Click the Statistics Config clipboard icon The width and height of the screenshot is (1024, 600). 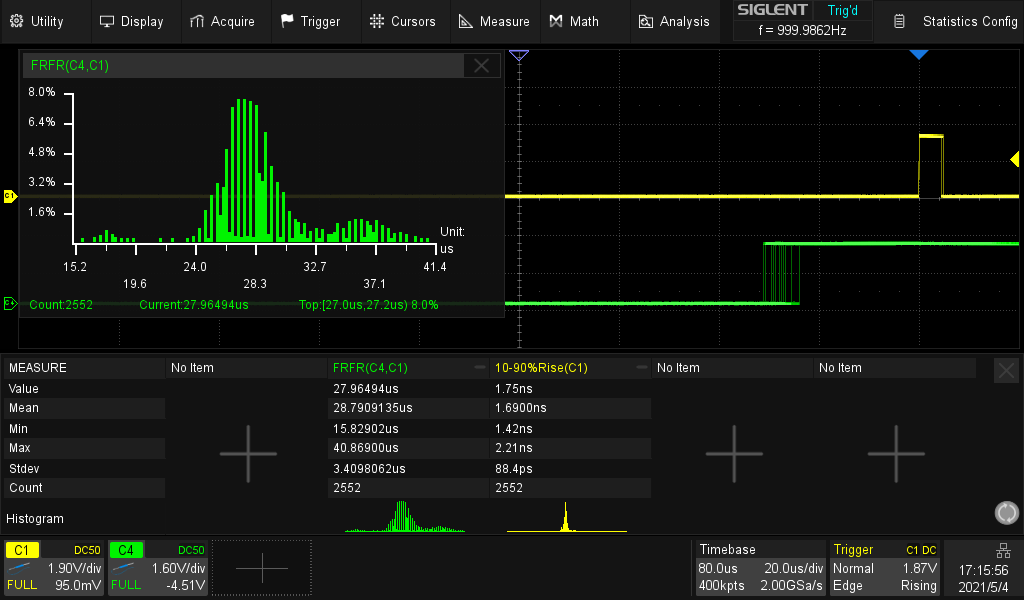pyautogui.click(x=899, y=22)
